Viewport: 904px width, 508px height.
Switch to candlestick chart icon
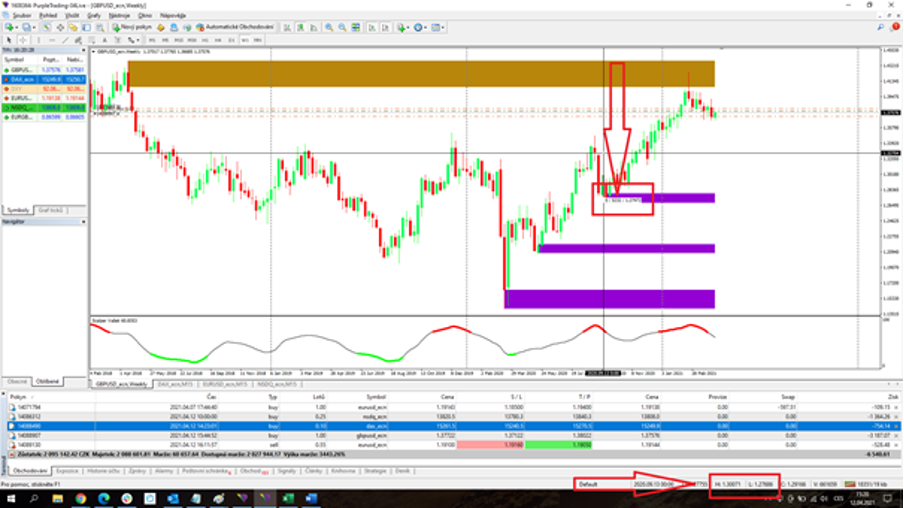300,27
